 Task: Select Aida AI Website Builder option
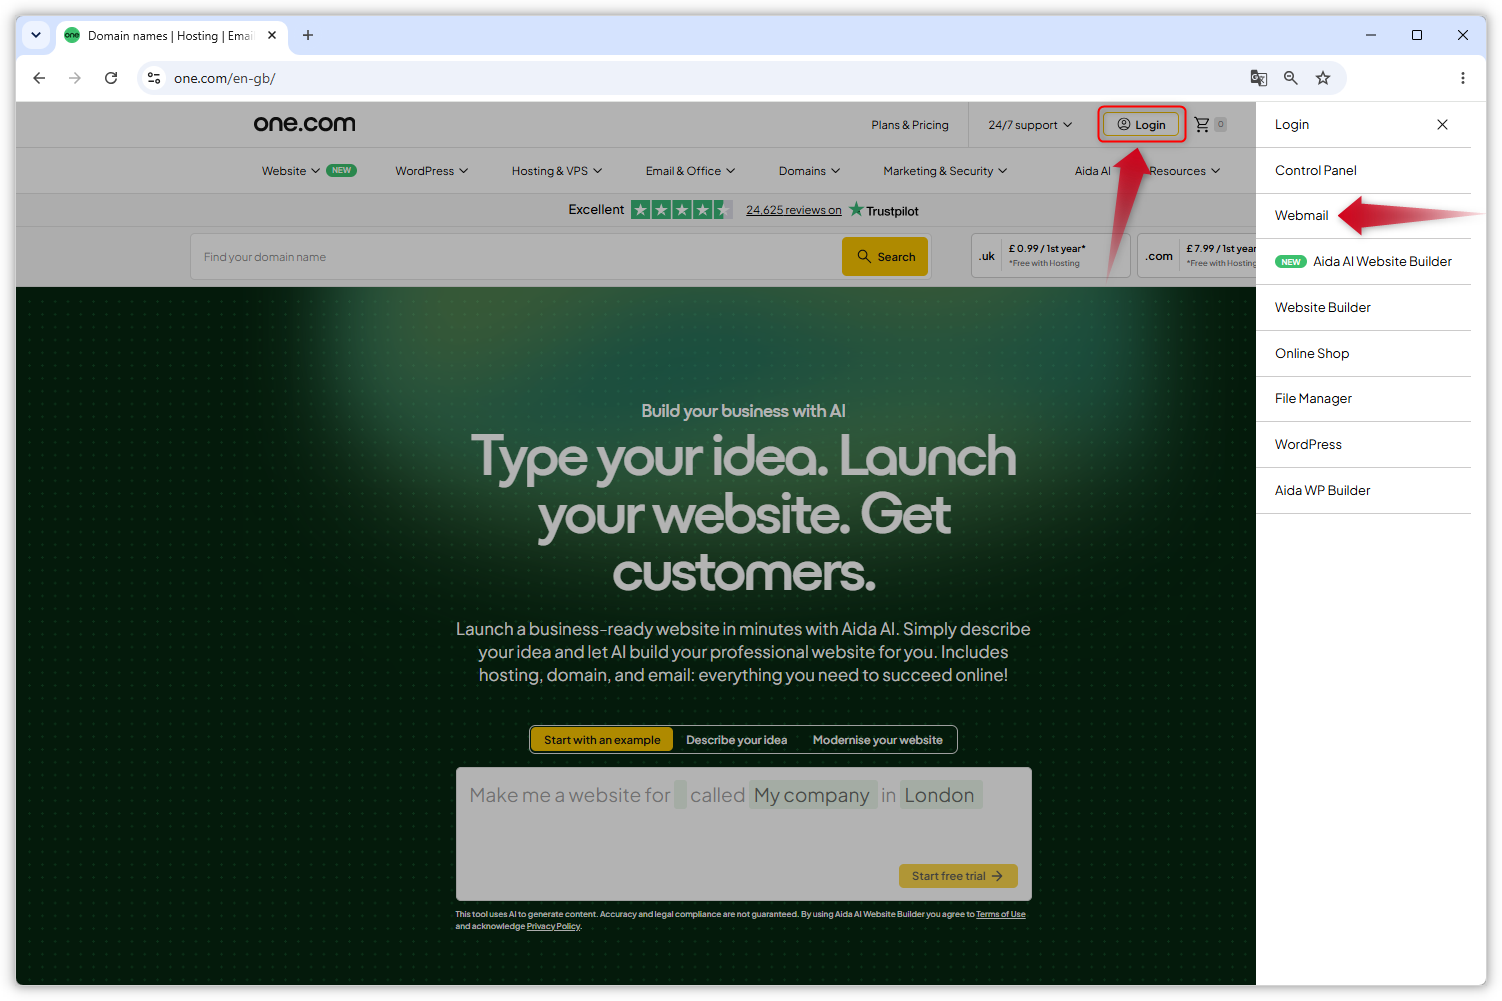tap(1363, 262)
